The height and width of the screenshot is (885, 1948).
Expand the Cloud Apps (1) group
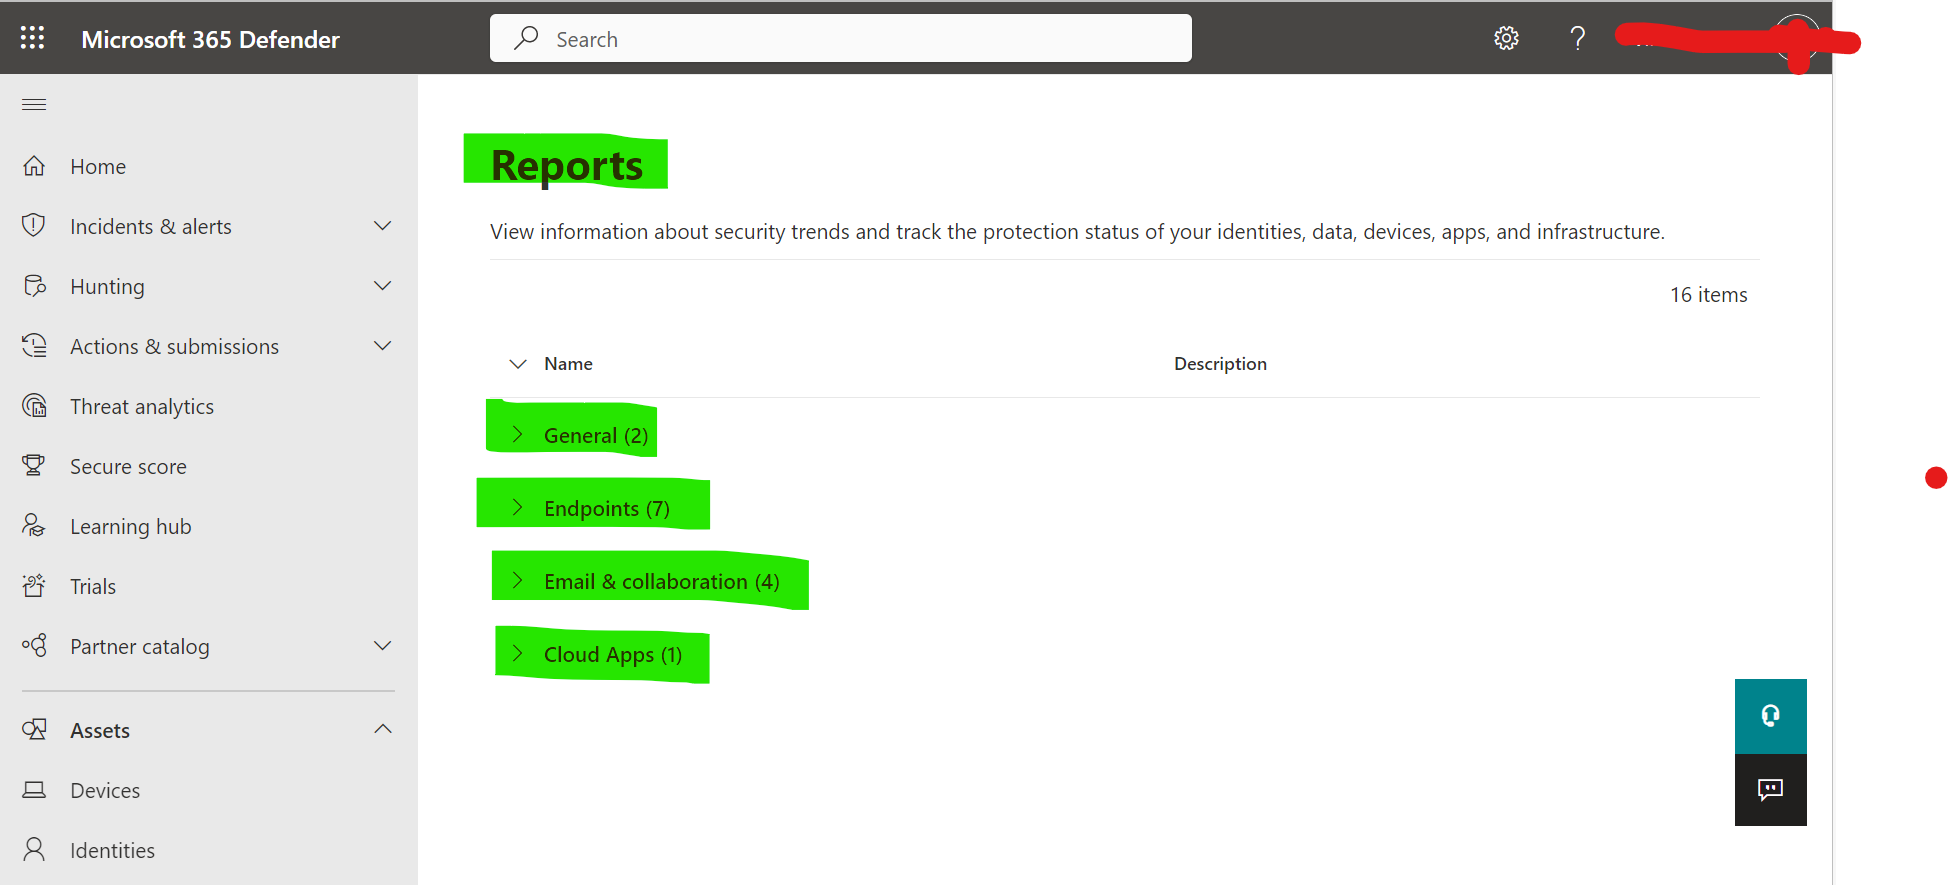[x=518, y=653]
